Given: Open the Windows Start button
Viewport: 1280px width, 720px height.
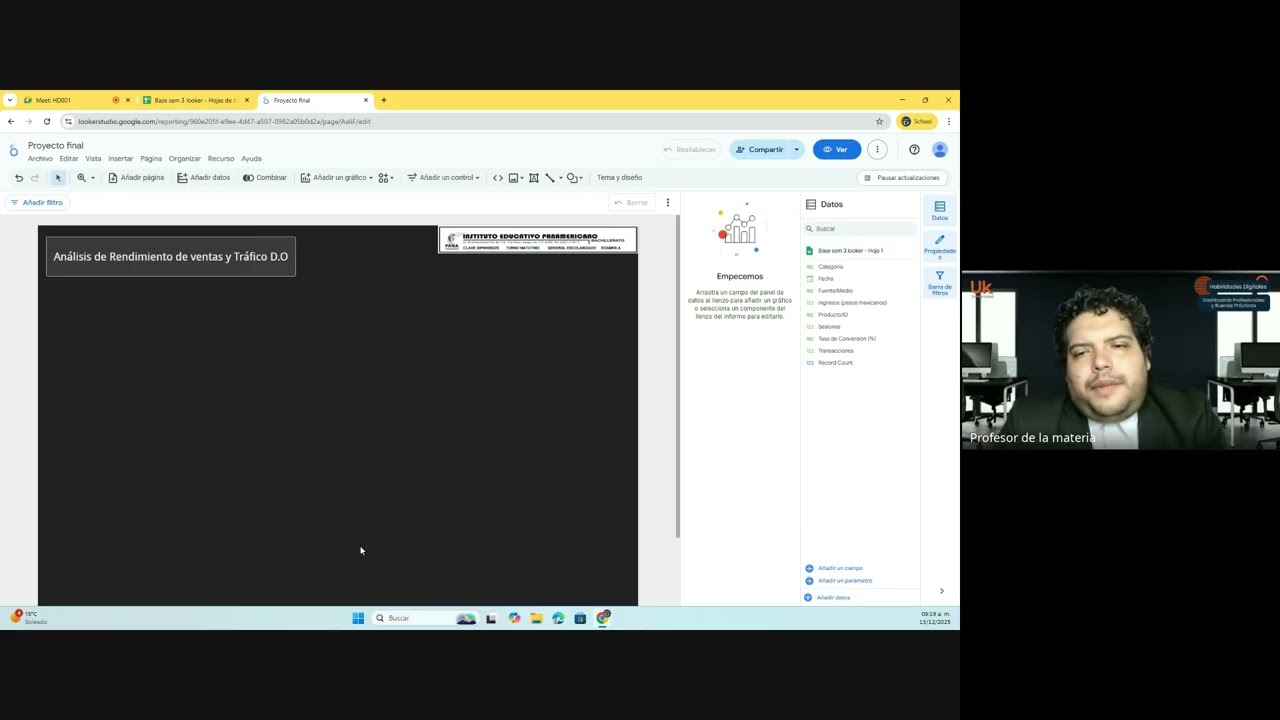Looking at the screenshot, I should tap(358, 618).
